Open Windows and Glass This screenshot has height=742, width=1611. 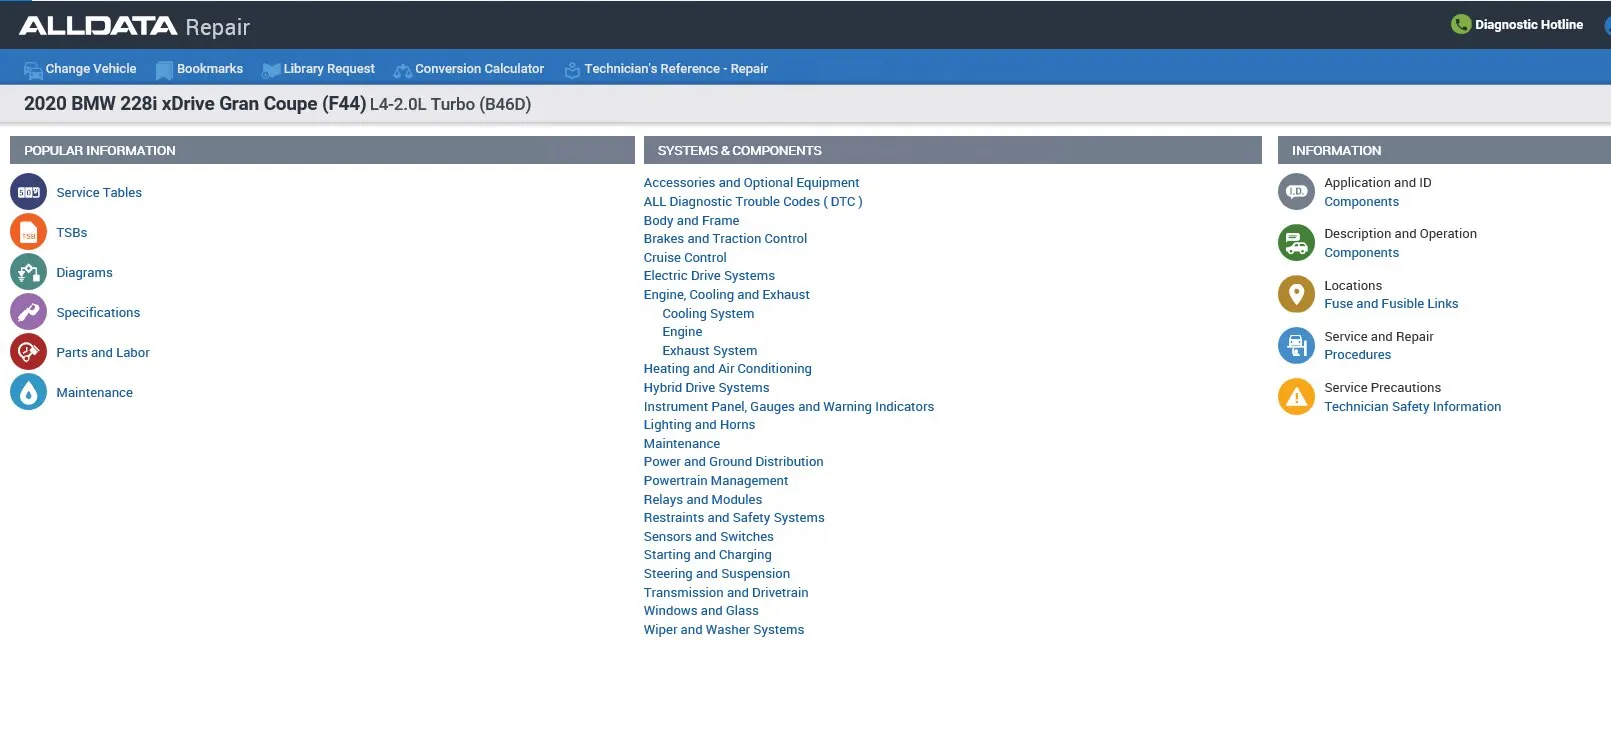[701, 611]
